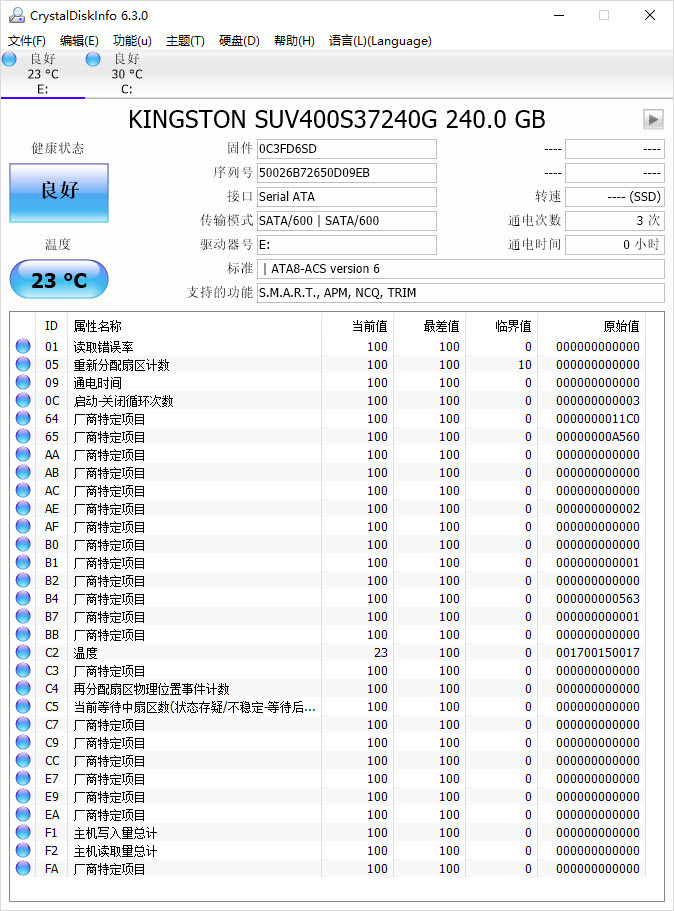
Task: Click status icon for attribute AB
Action: pyautogui.click(x=23, y=472)
